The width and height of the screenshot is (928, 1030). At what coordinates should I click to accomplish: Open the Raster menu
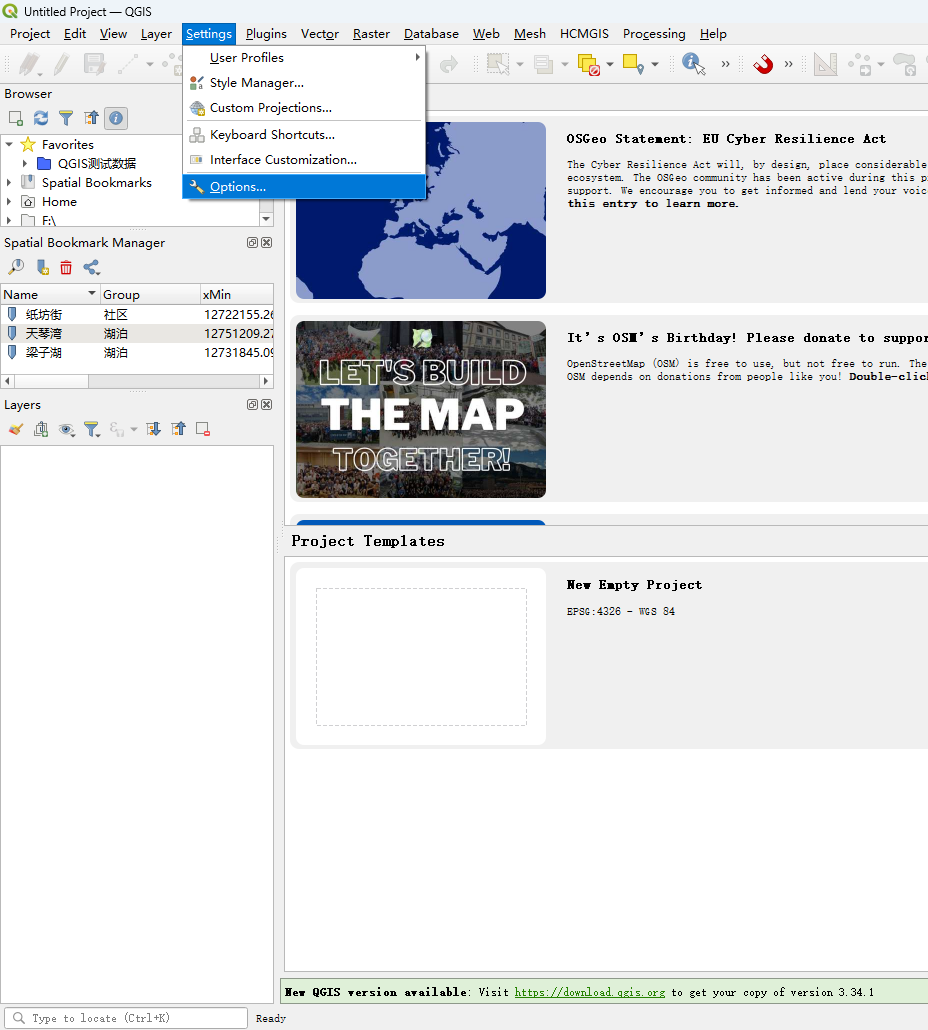(x=371, y=34)
